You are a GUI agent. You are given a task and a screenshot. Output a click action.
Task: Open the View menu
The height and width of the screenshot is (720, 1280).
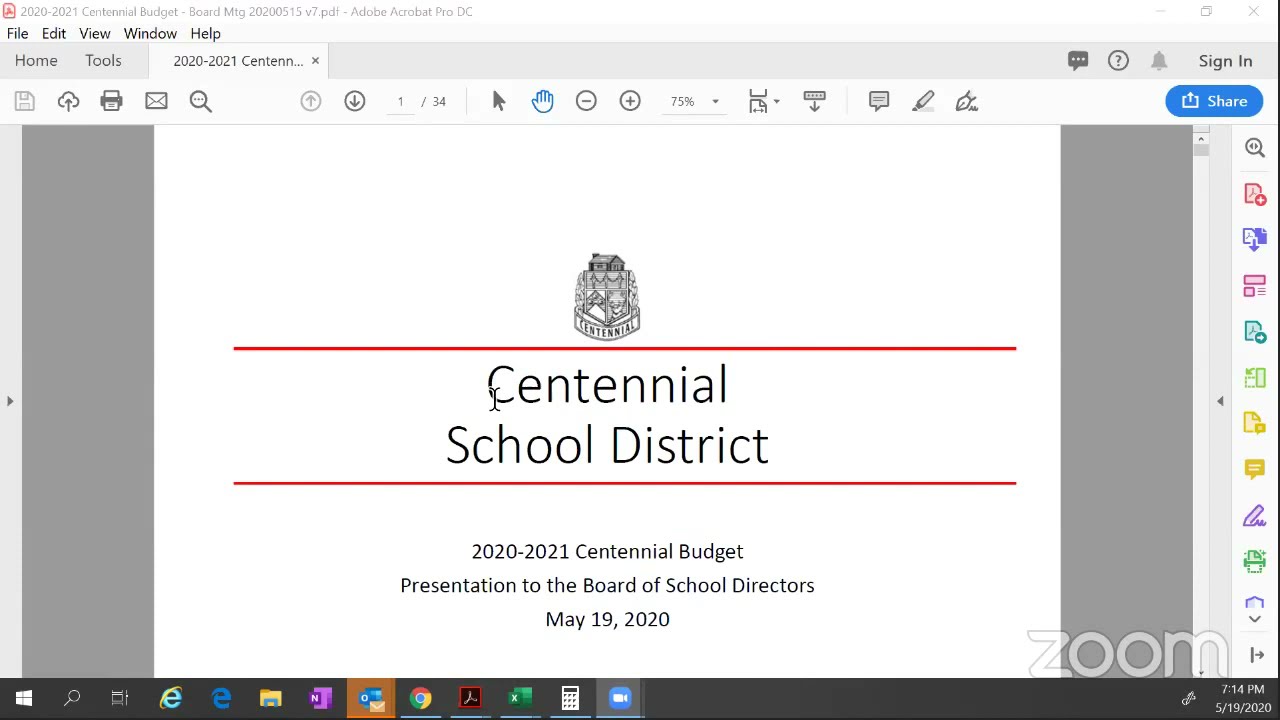95,33
